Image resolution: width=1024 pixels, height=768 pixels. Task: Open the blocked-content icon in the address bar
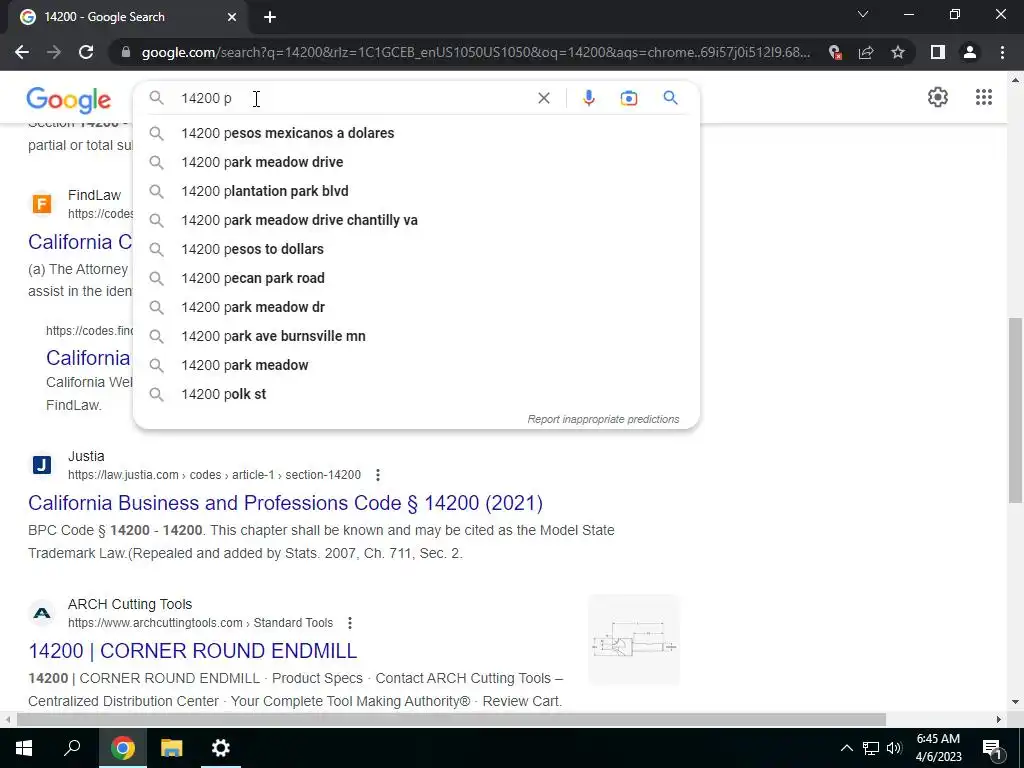tap(834, 52)
